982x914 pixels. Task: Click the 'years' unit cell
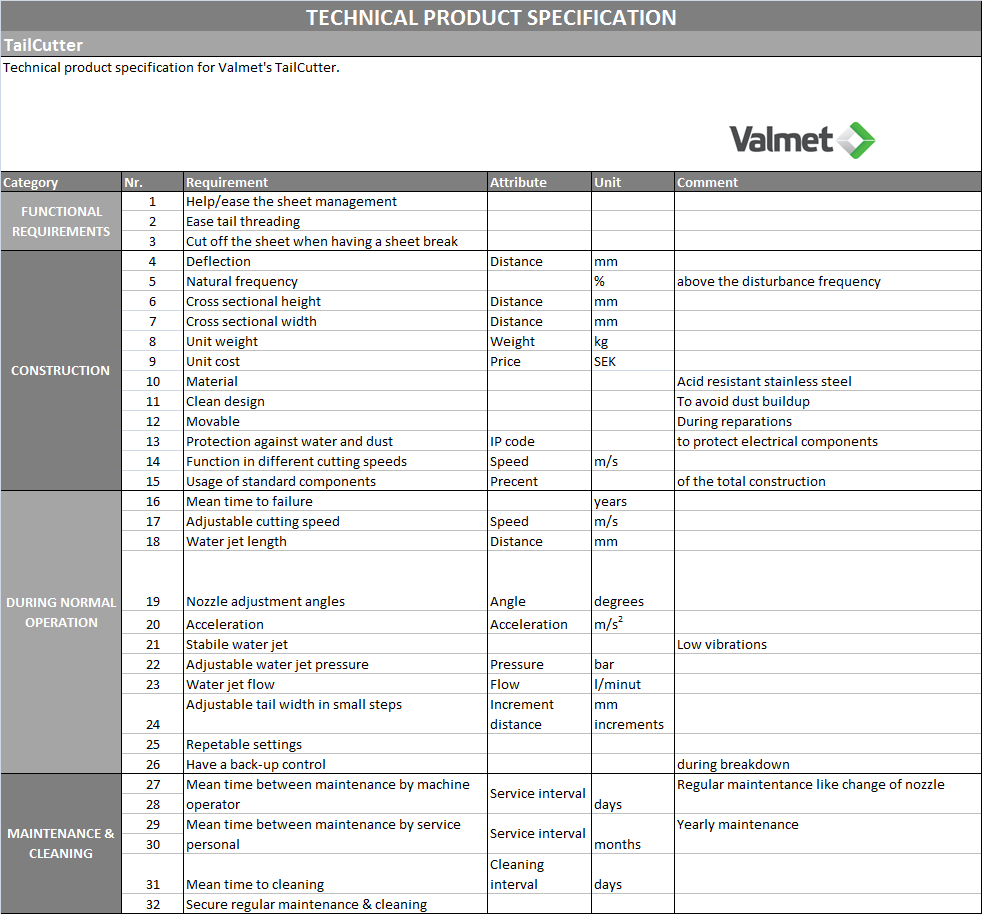[x=633, y=502]
